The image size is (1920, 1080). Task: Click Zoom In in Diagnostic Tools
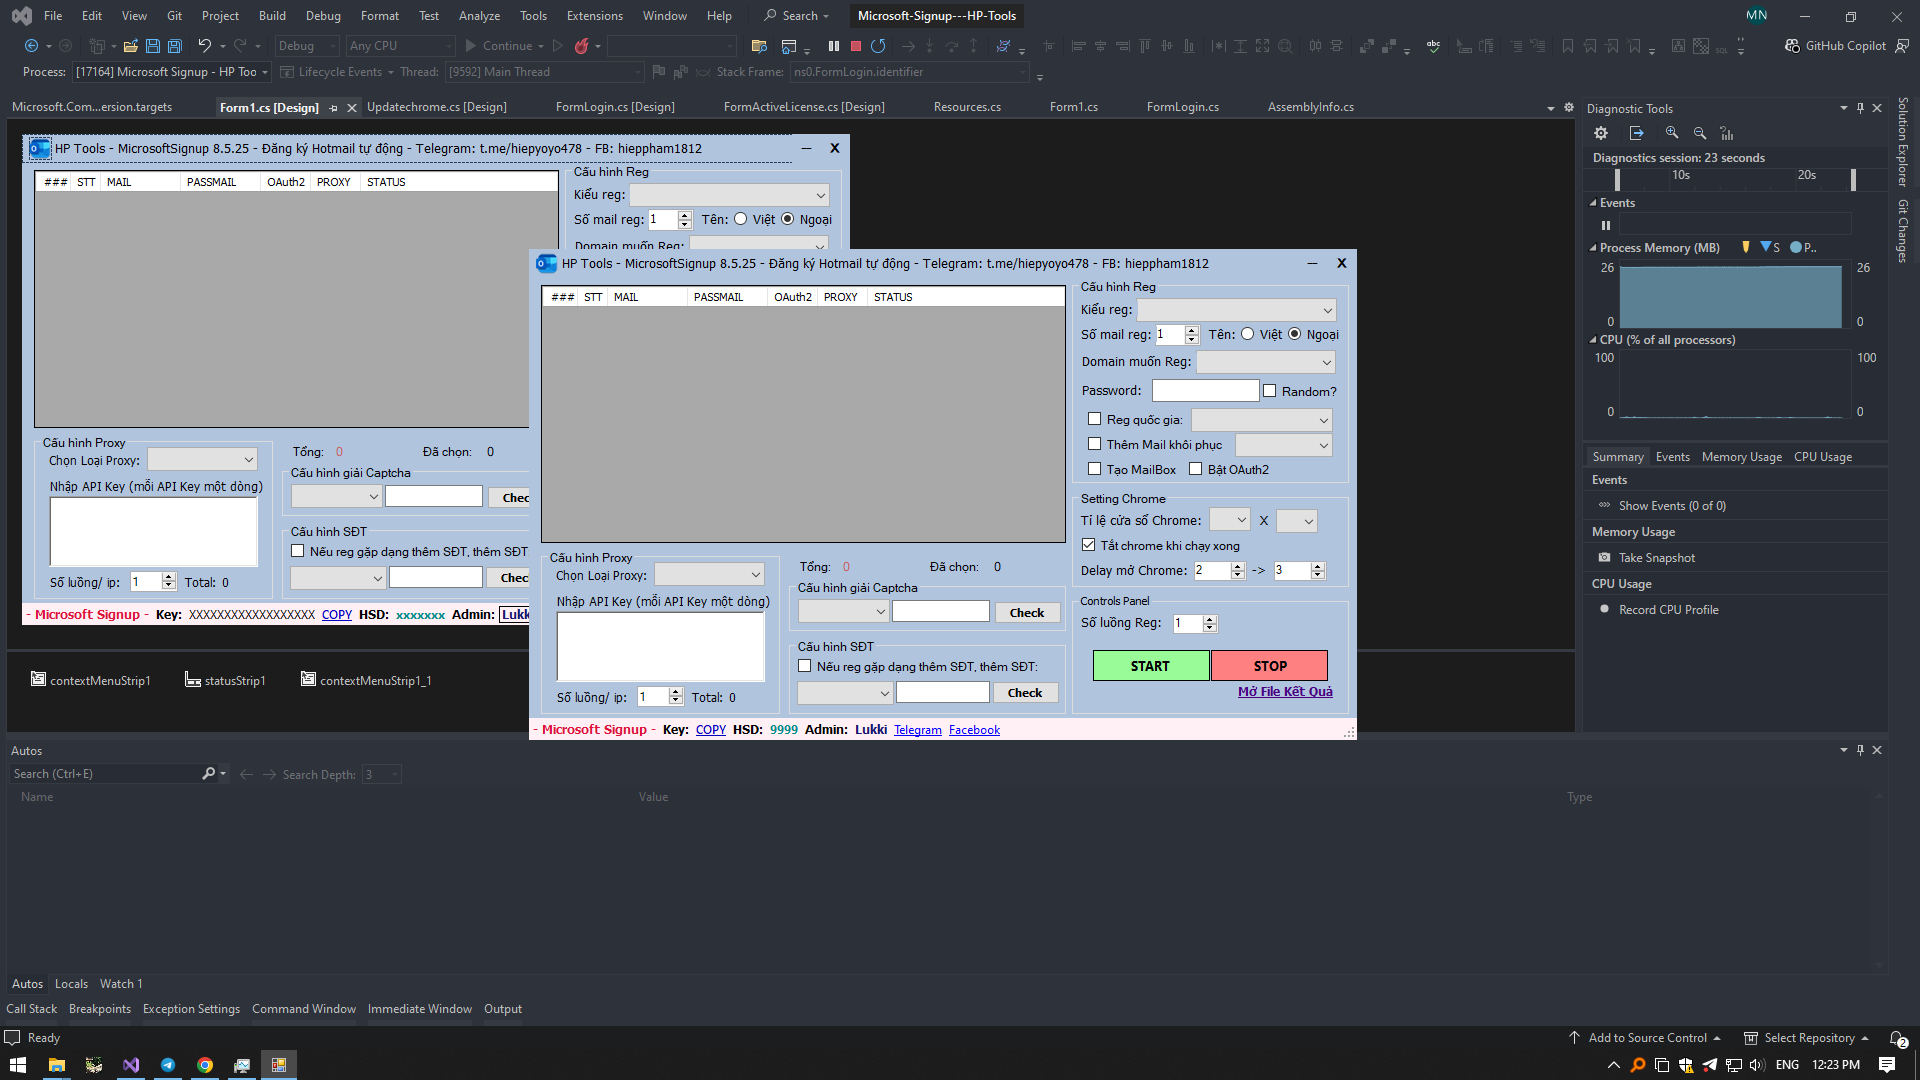[x=1672, y=133]
